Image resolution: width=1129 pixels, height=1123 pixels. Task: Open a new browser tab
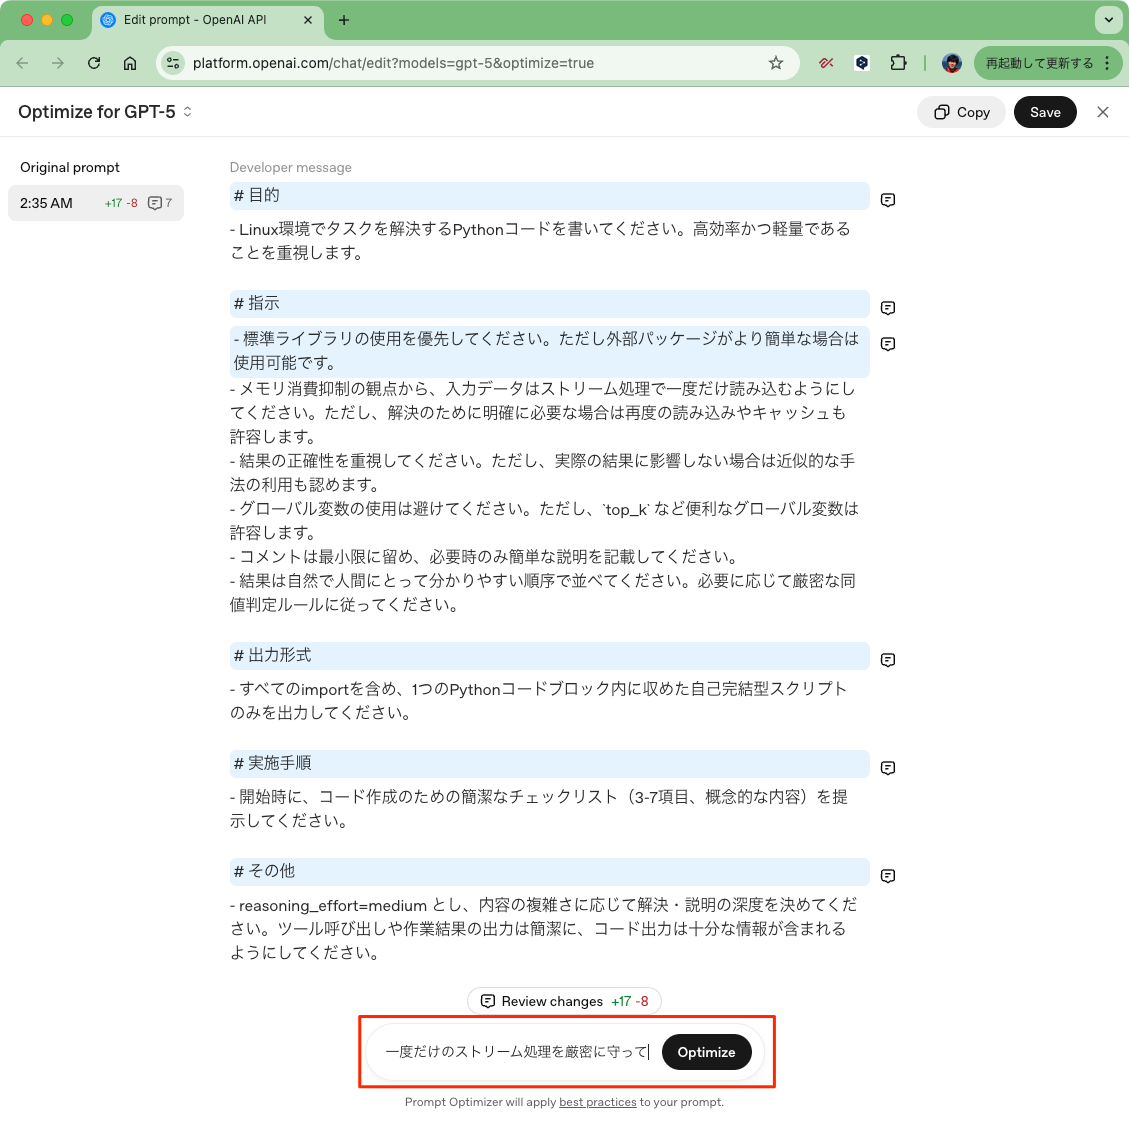tap(343, 20)
